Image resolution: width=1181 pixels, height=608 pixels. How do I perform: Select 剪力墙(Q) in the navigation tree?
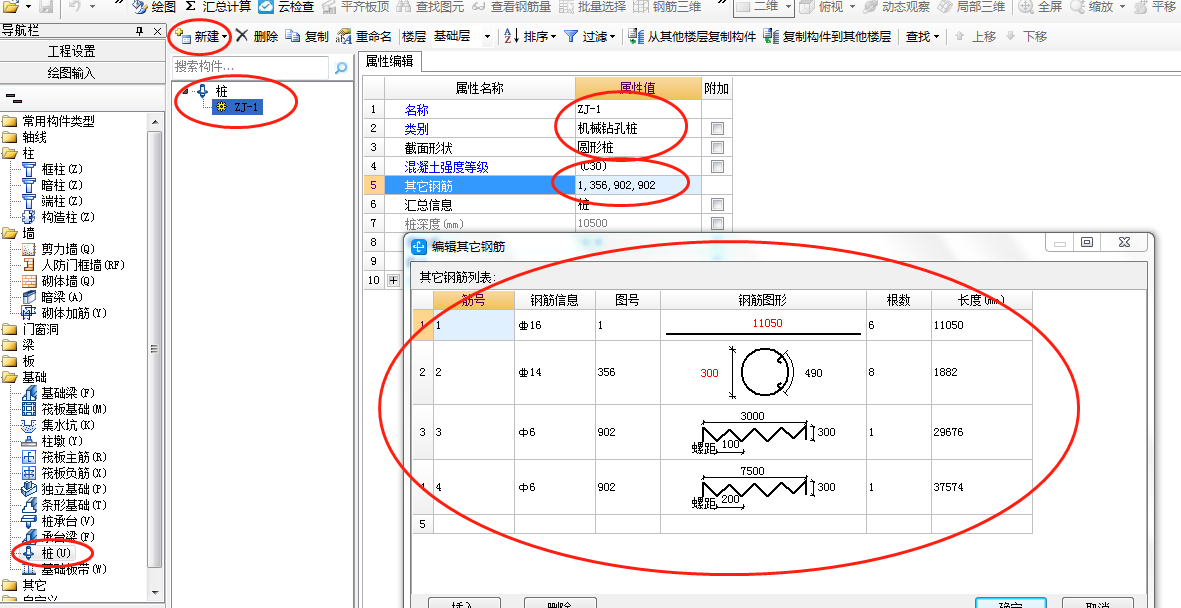coord(68,249)
